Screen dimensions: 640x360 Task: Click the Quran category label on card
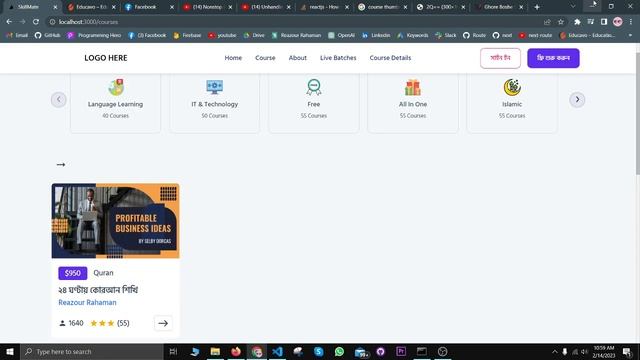point(103,273)
